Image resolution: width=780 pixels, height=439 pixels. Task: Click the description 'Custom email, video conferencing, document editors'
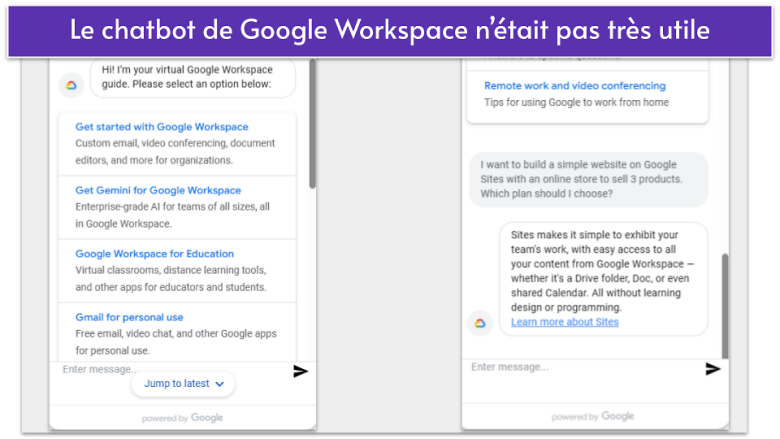click(175, 152)
